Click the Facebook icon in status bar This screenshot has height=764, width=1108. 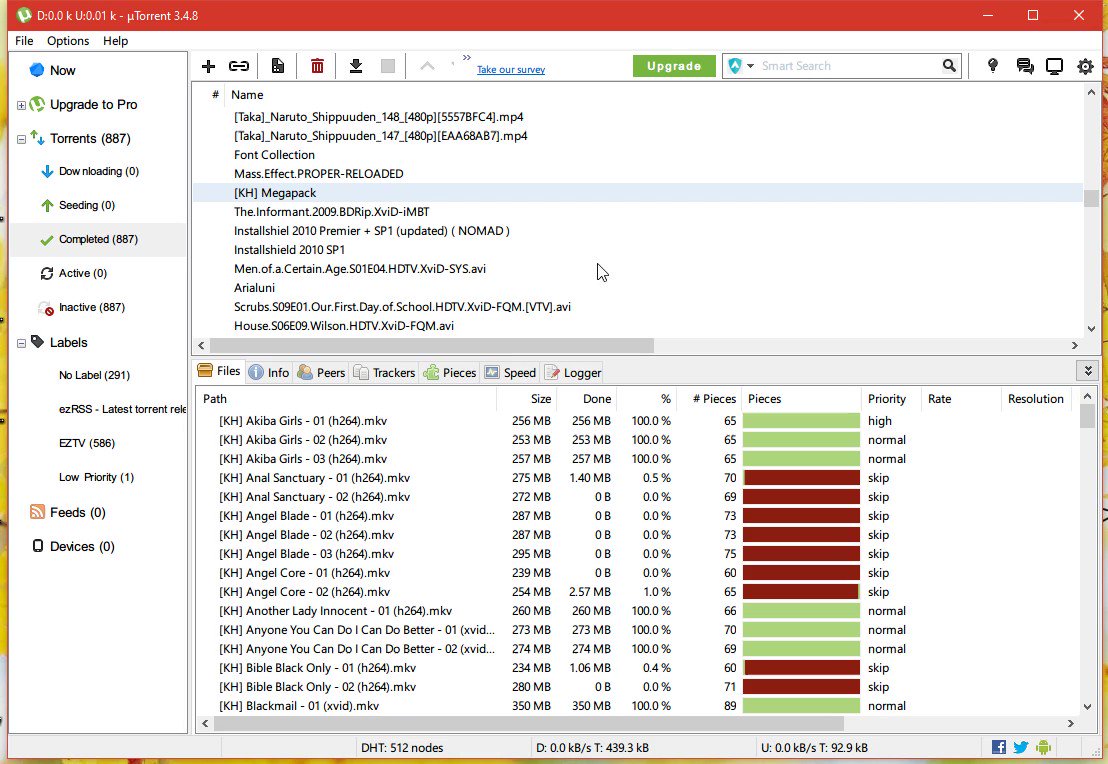point(998,747)
